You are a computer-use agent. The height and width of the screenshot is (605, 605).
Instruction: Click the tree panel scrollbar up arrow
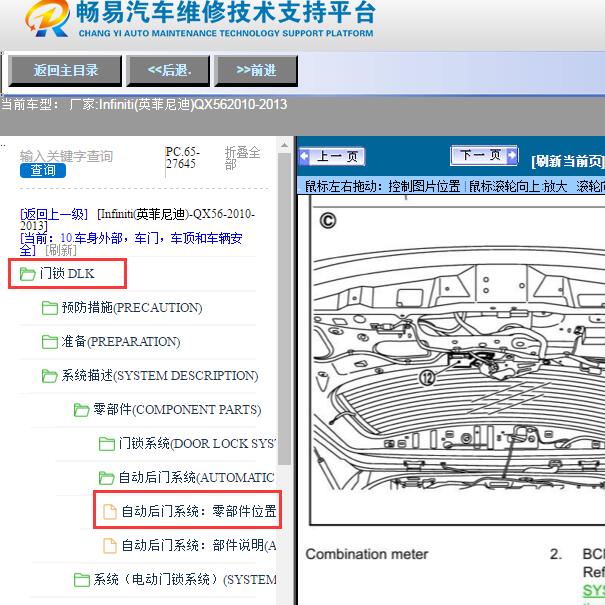[284, 146]
